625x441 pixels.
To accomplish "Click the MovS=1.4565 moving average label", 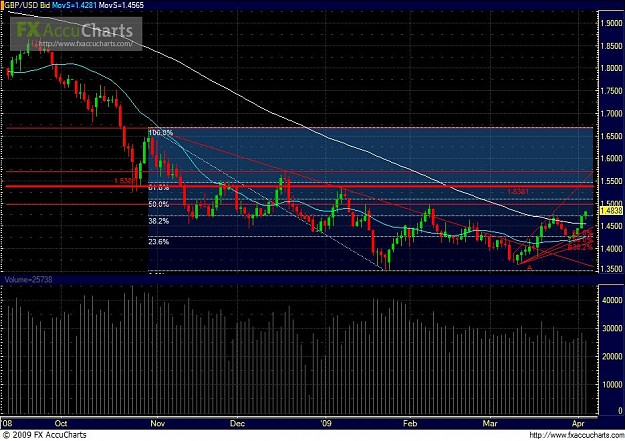I will (x=121, y=5).
